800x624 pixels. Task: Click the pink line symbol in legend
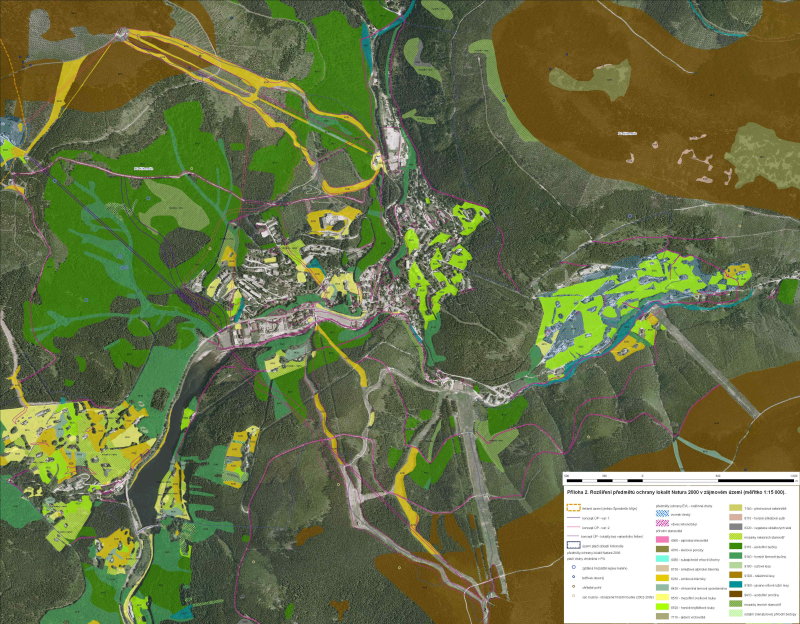573,528
